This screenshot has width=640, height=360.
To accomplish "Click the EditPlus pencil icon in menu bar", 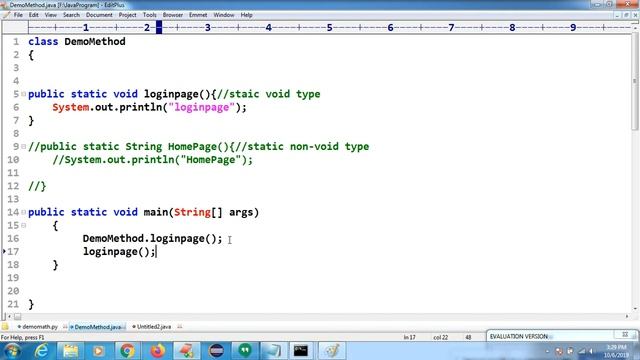I will point(6,15).
